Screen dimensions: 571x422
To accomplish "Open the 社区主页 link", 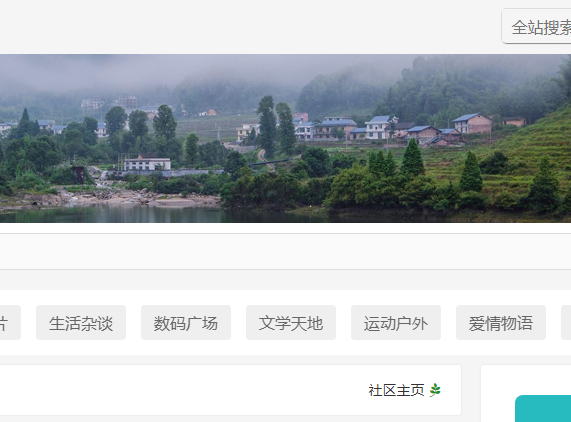I will tap(396, 390).
